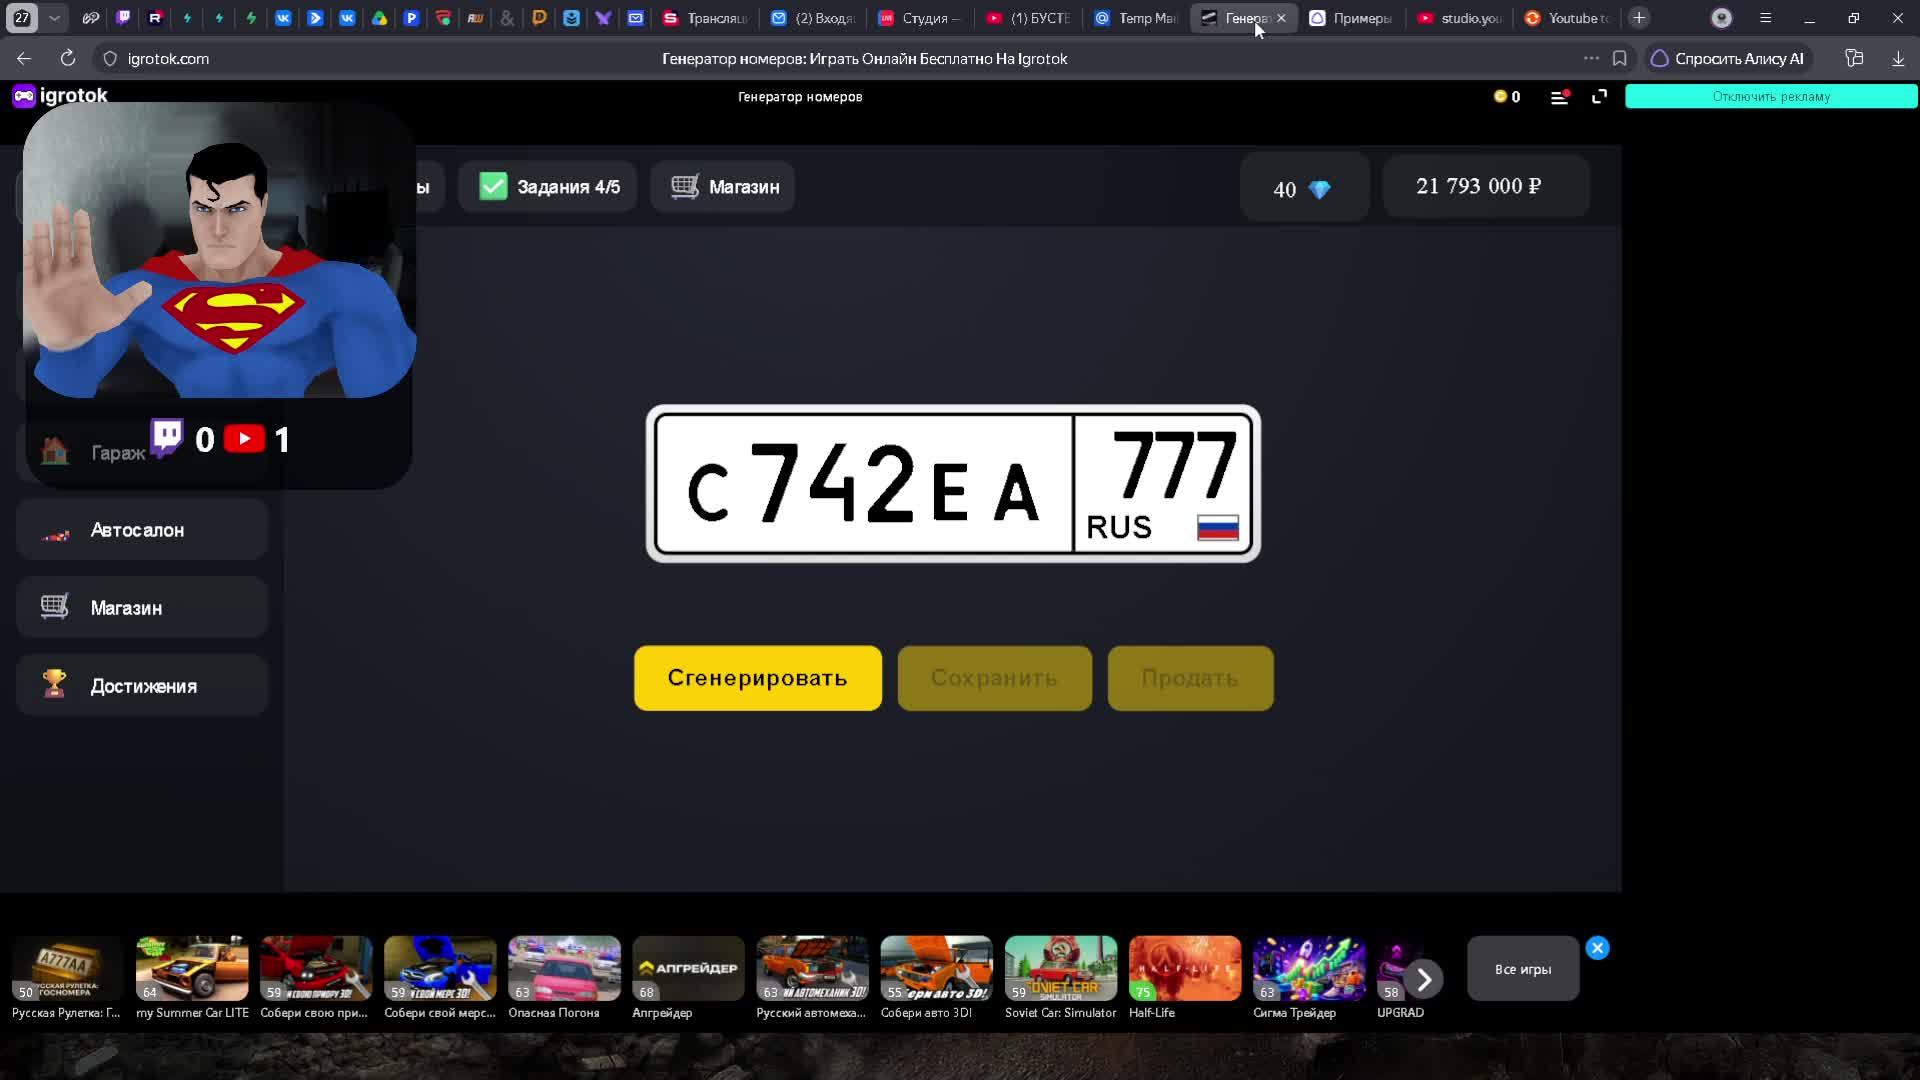The height and width of the screenshot is (1080, 1920).
Task: Click Отключить рекламу button
Action: 1771,96
